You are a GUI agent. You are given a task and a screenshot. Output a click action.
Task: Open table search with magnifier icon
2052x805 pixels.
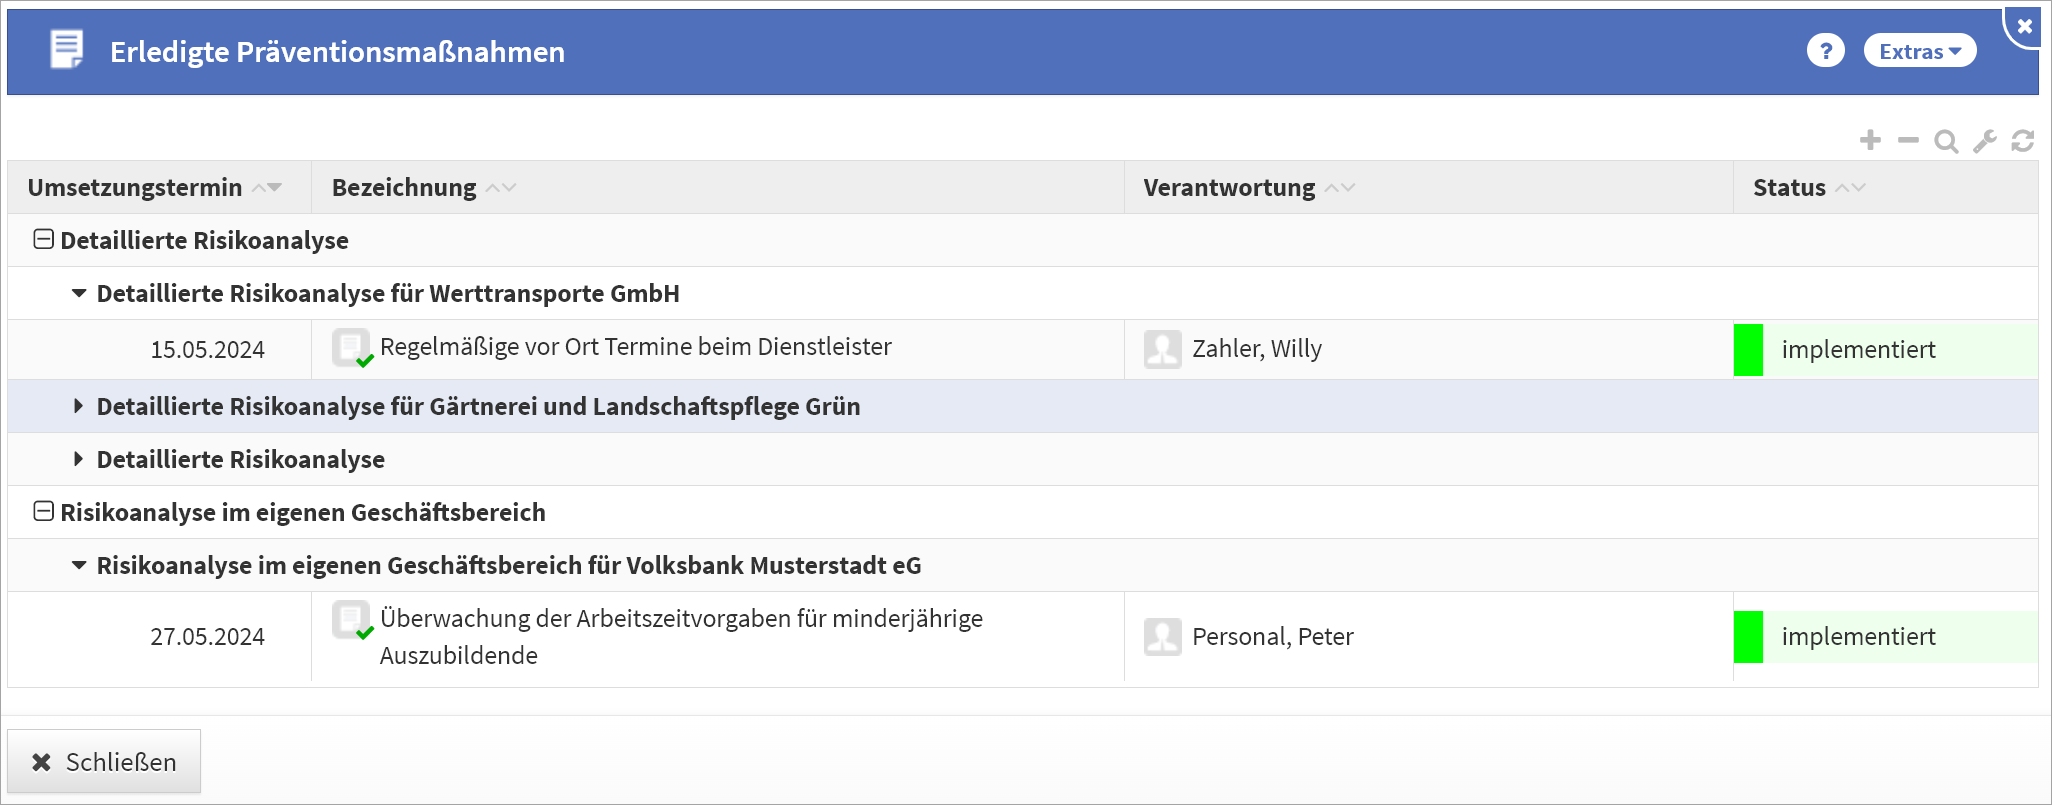pyautogui.click(x=1946, y=141)
